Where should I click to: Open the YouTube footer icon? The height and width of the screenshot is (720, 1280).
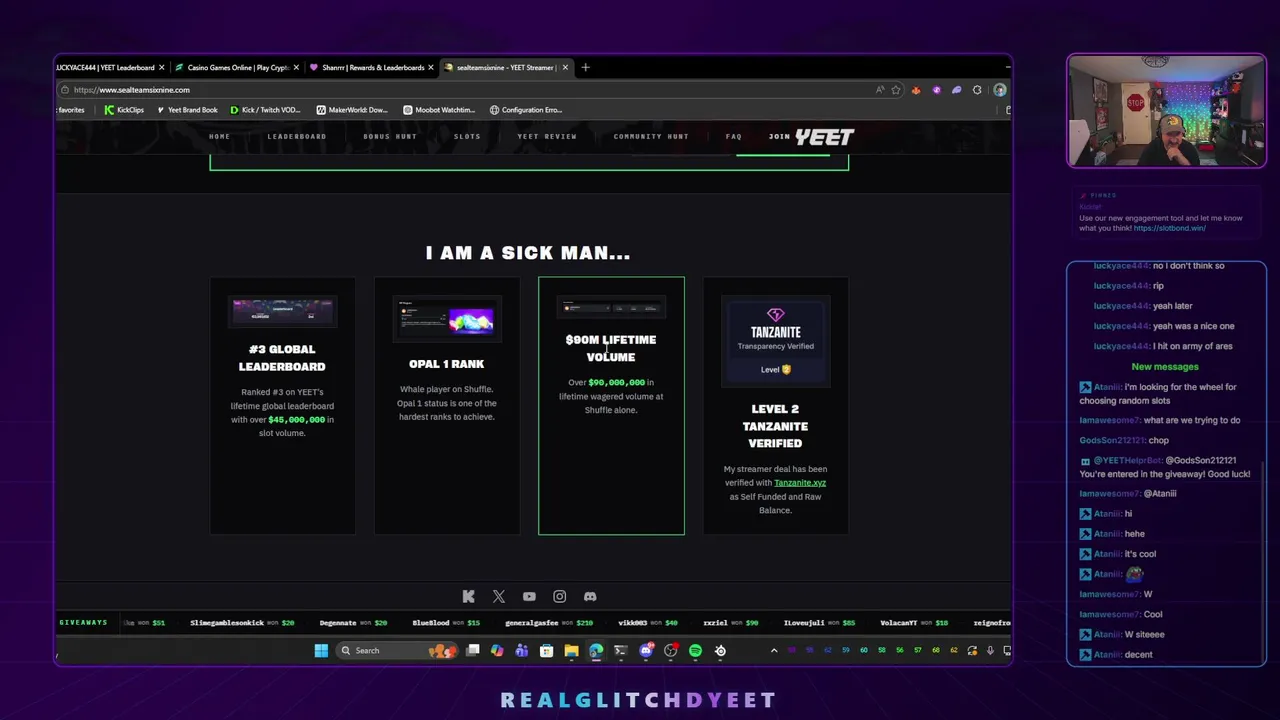[x=529, y=596]
